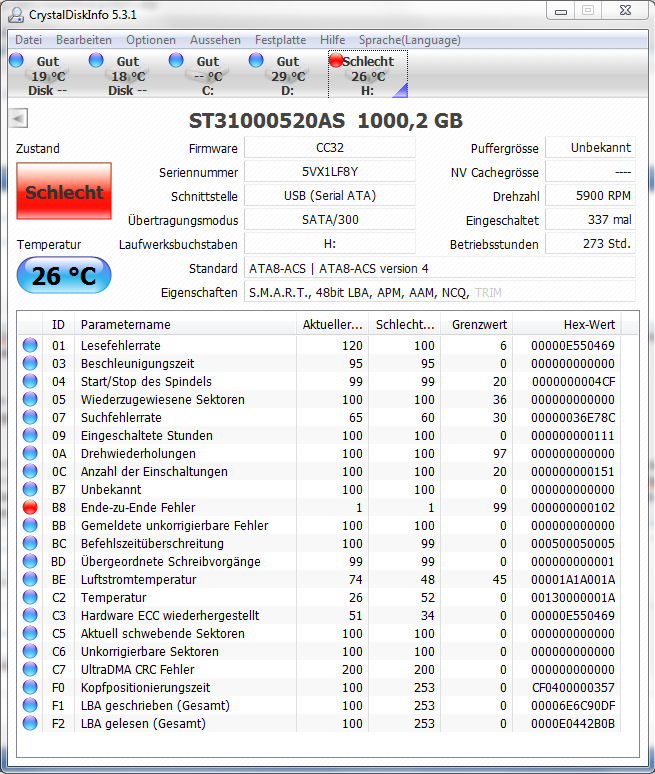Click the blue status dot for Temperatur row C2

(30, 597)
